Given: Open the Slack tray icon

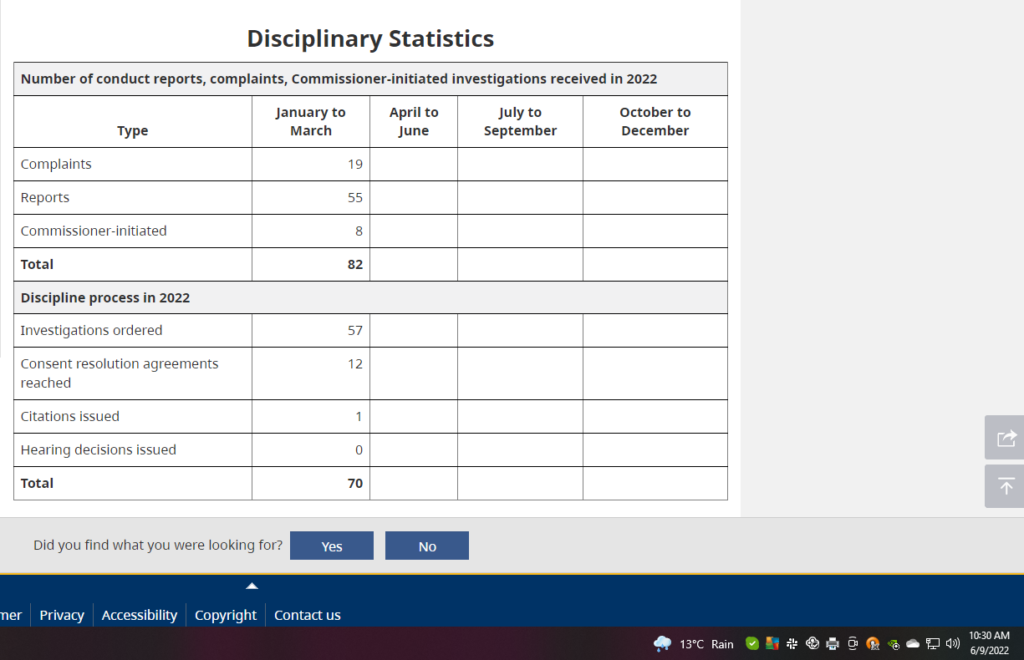Looking at the screenshot, I should (x=792, y=644).
